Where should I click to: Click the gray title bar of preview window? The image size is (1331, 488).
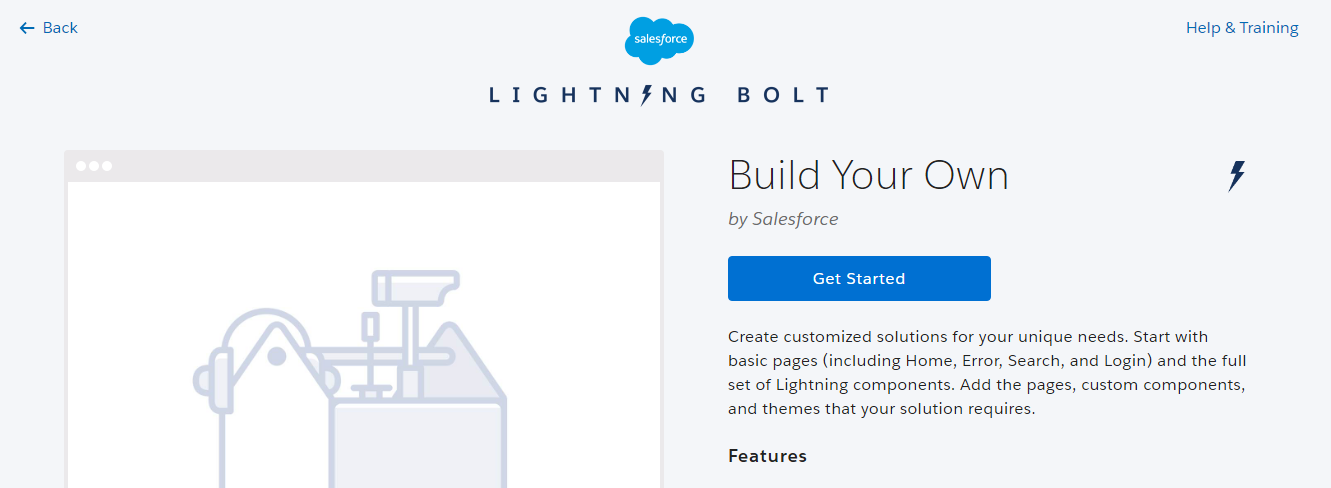tap(364, 166)
